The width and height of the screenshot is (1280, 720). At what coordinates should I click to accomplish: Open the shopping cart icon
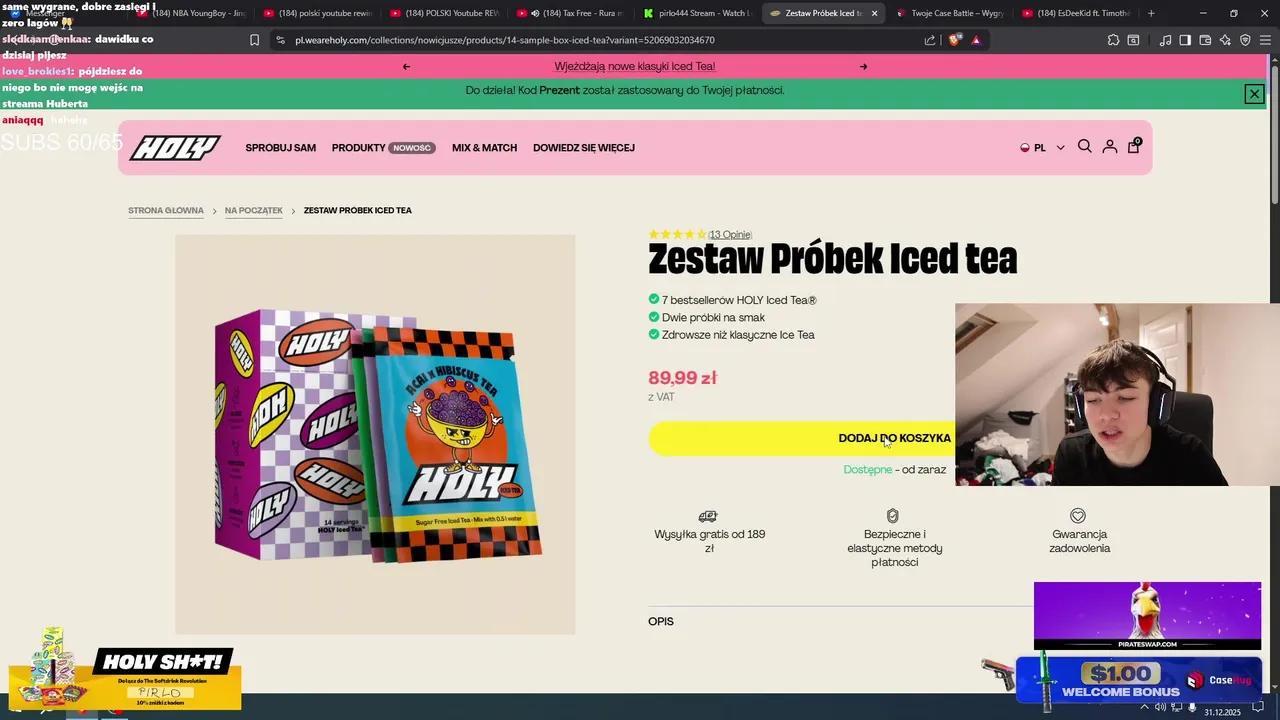coord(1133,146)
